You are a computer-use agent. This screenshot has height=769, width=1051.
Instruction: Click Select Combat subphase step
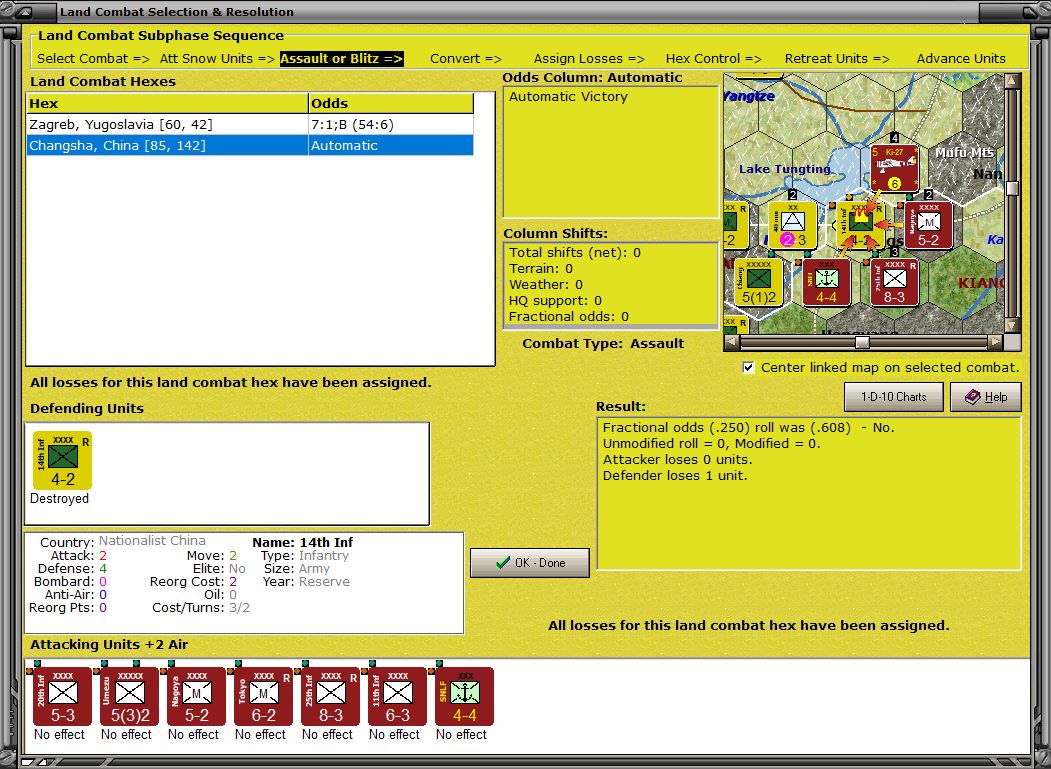pos(93,58)
